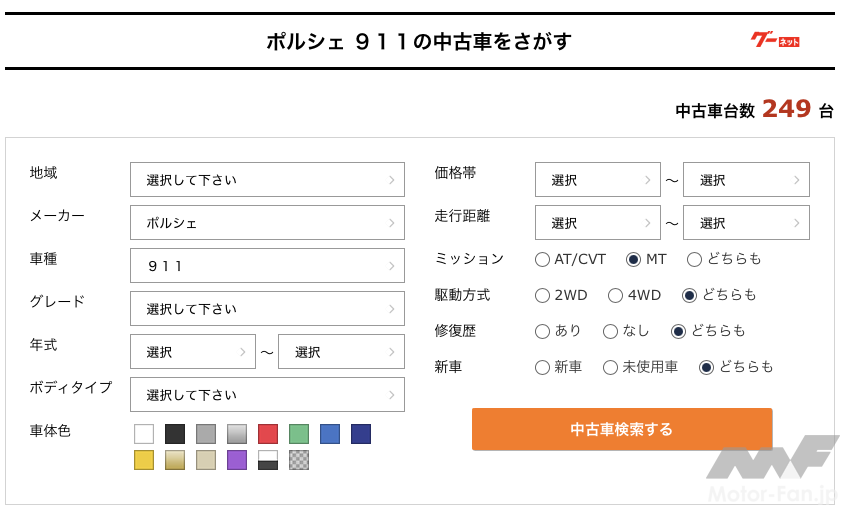This screenshot has height=515, width=850.
Task: Select the green body color swatch
Action: (x=299, y=434)
